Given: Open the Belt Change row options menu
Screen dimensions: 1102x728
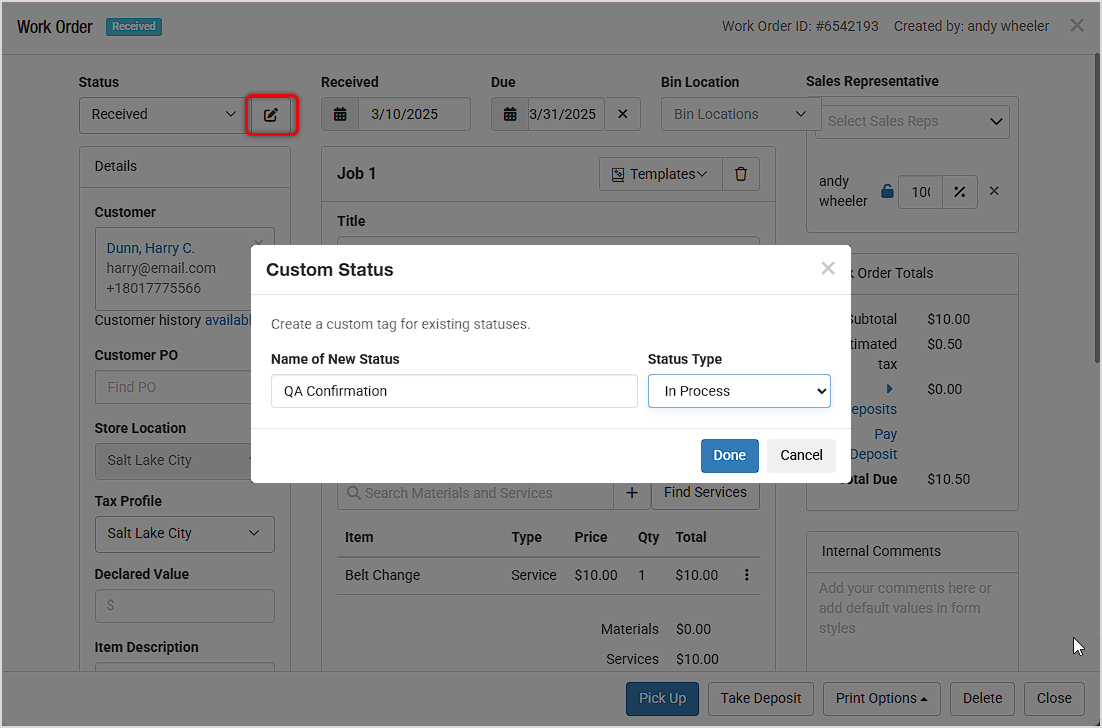Looking at the screenshot, I should (x=746, y=575).
